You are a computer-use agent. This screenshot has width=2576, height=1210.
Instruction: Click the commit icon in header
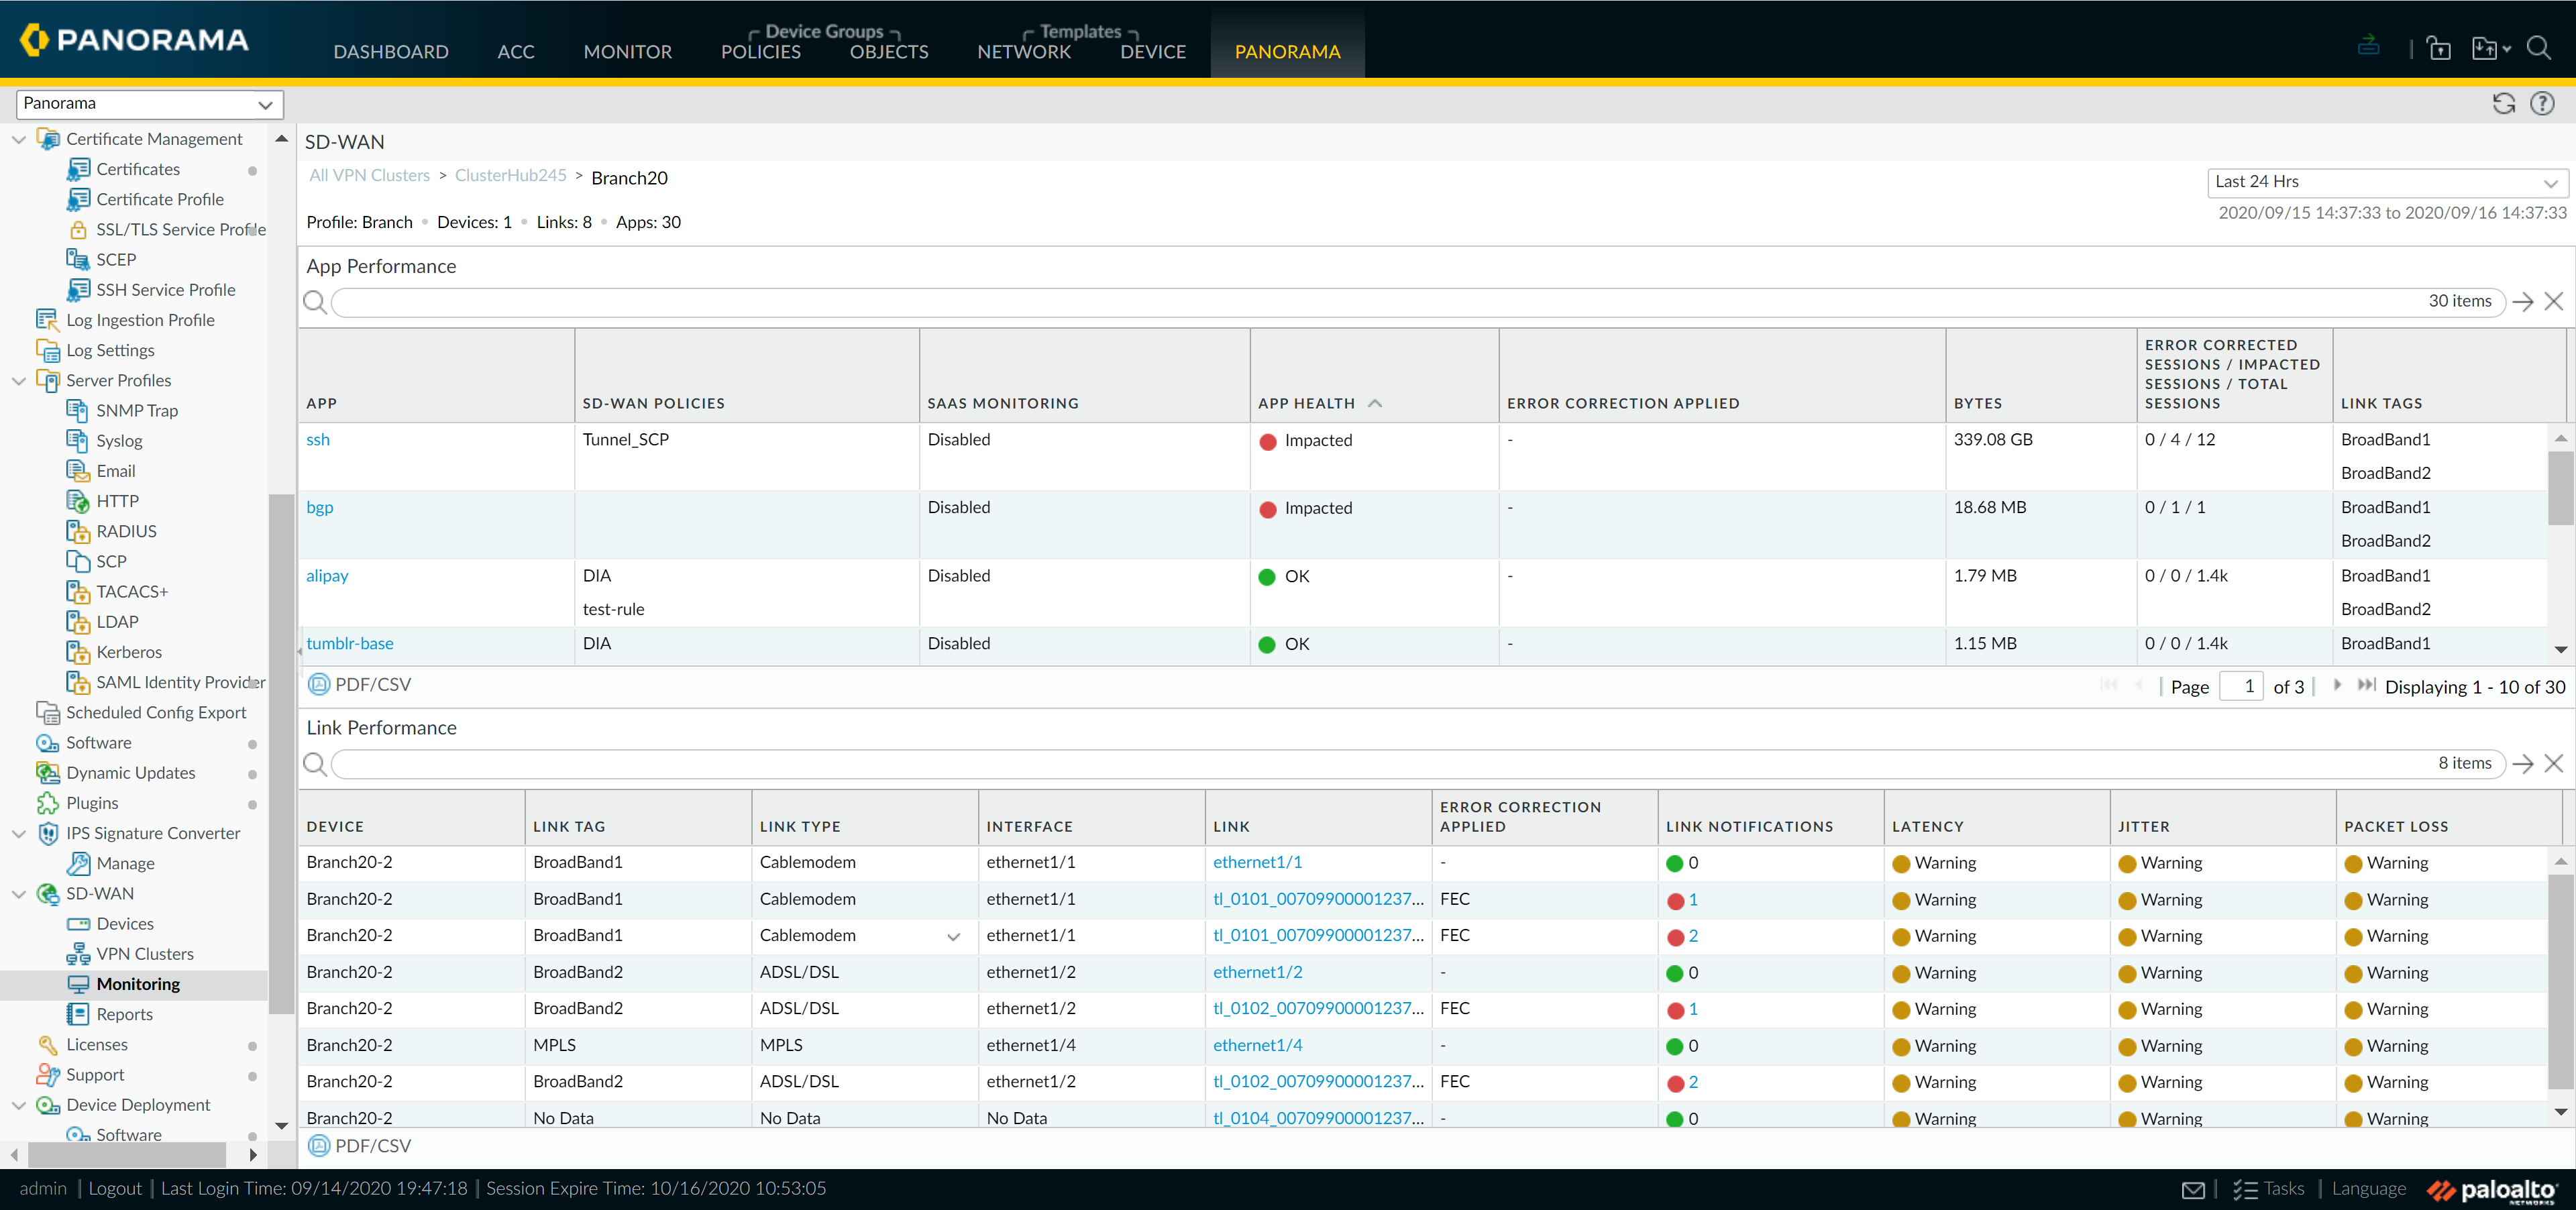click(2368, 46)
